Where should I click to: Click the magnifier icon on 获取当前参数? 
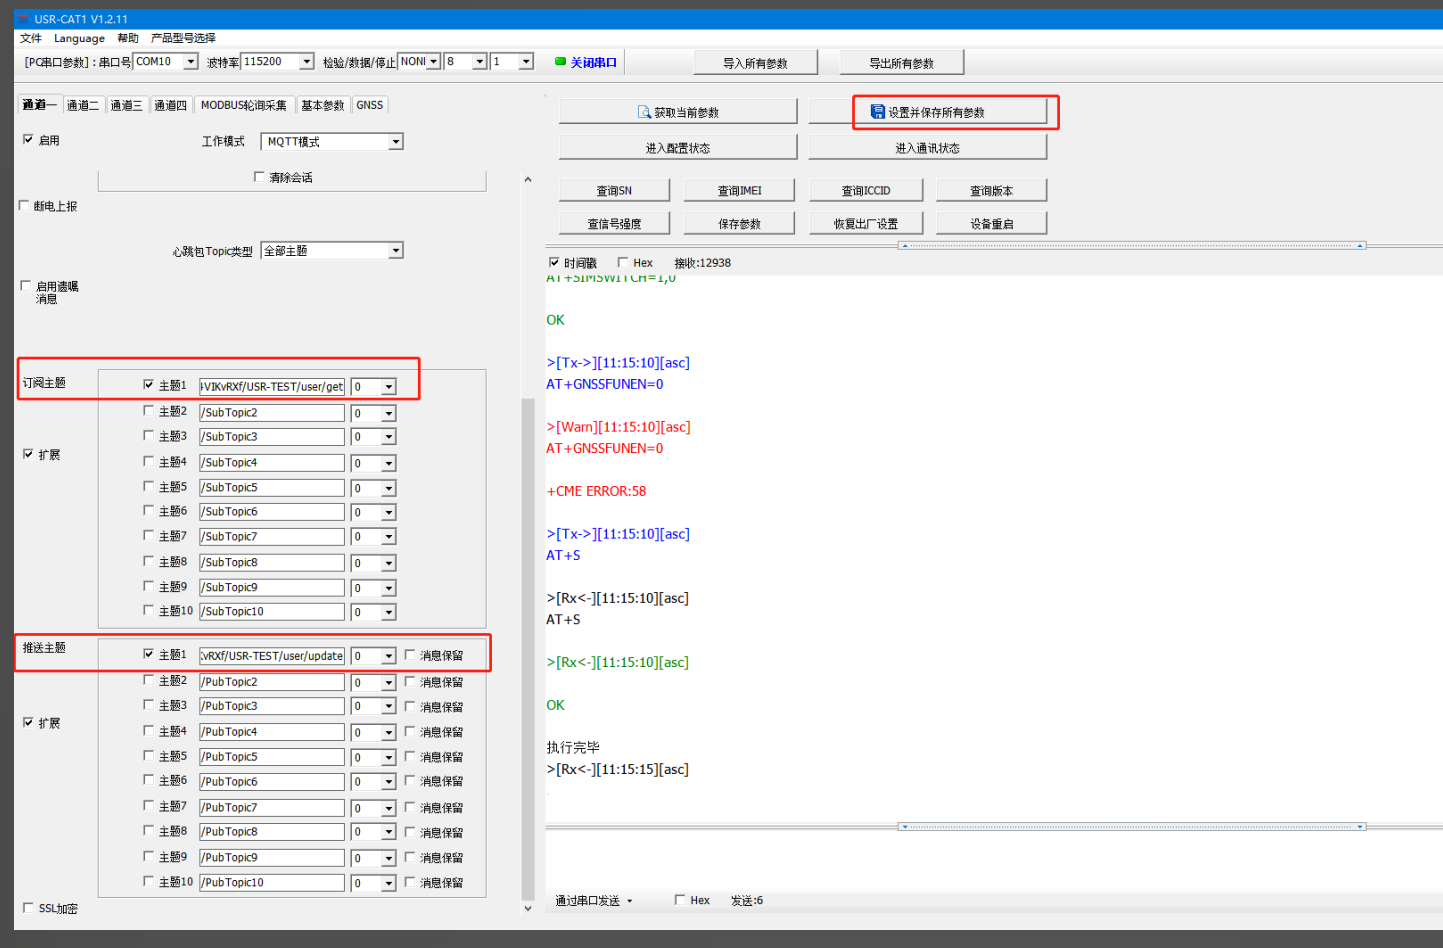[x=644, y=112]
